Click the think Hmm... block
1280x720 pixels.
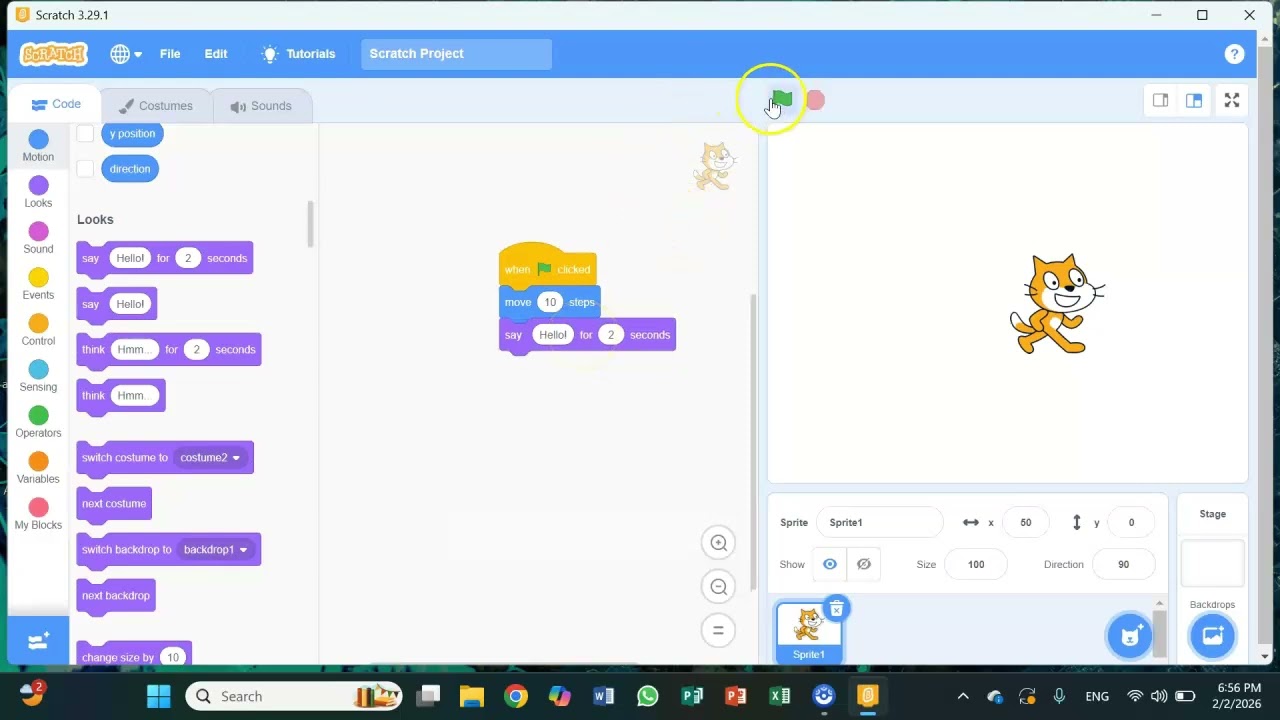pos(120,396)
